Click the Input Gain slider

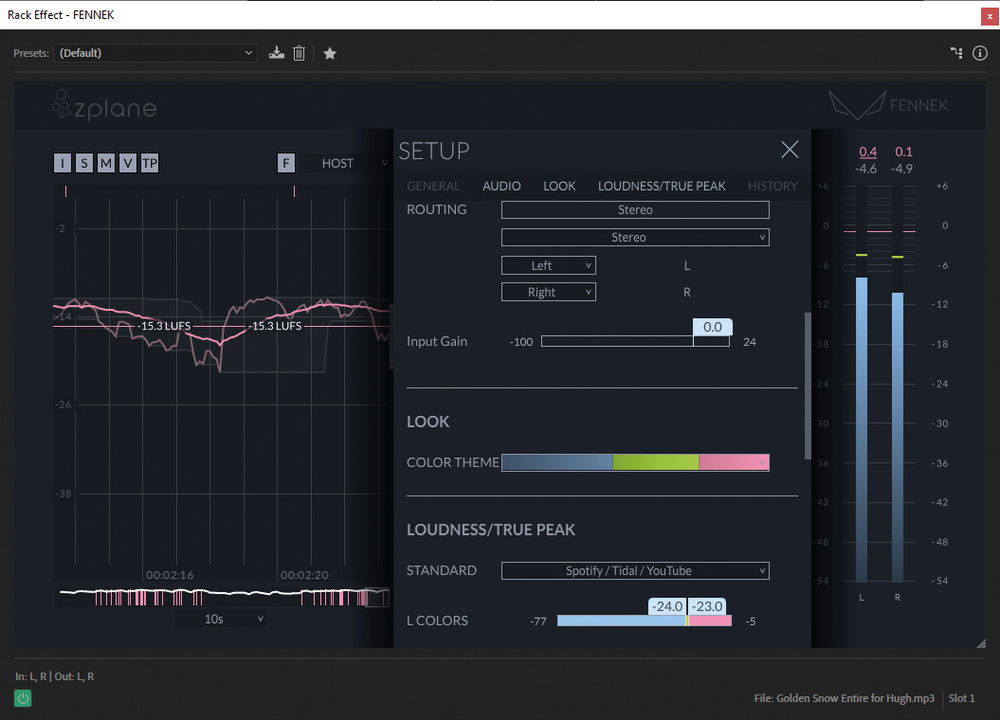pos(635,341)
